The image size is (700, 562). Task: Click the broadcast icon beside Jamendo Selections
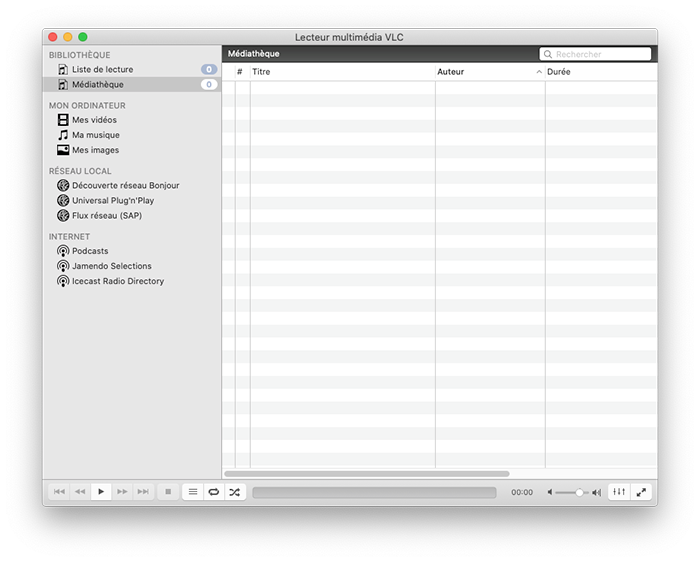63,266
